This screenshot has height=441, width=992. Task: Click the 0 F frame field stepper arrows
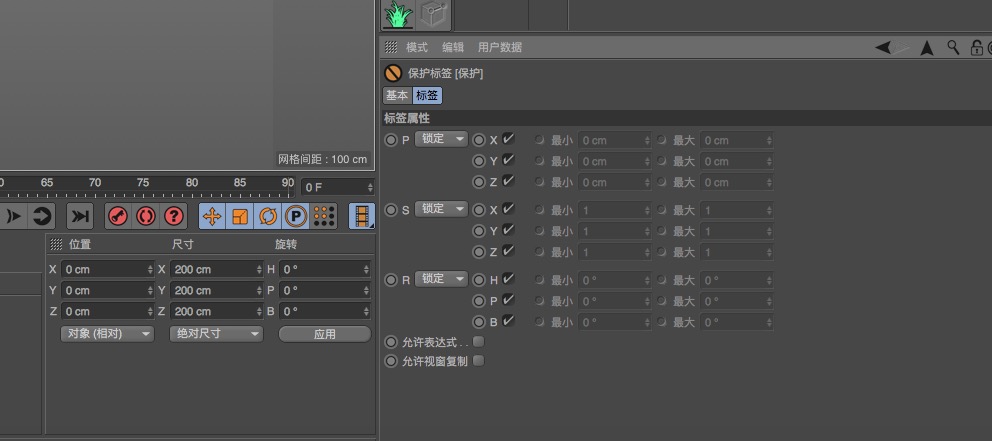pyautogui.click(x=370, y=187)
